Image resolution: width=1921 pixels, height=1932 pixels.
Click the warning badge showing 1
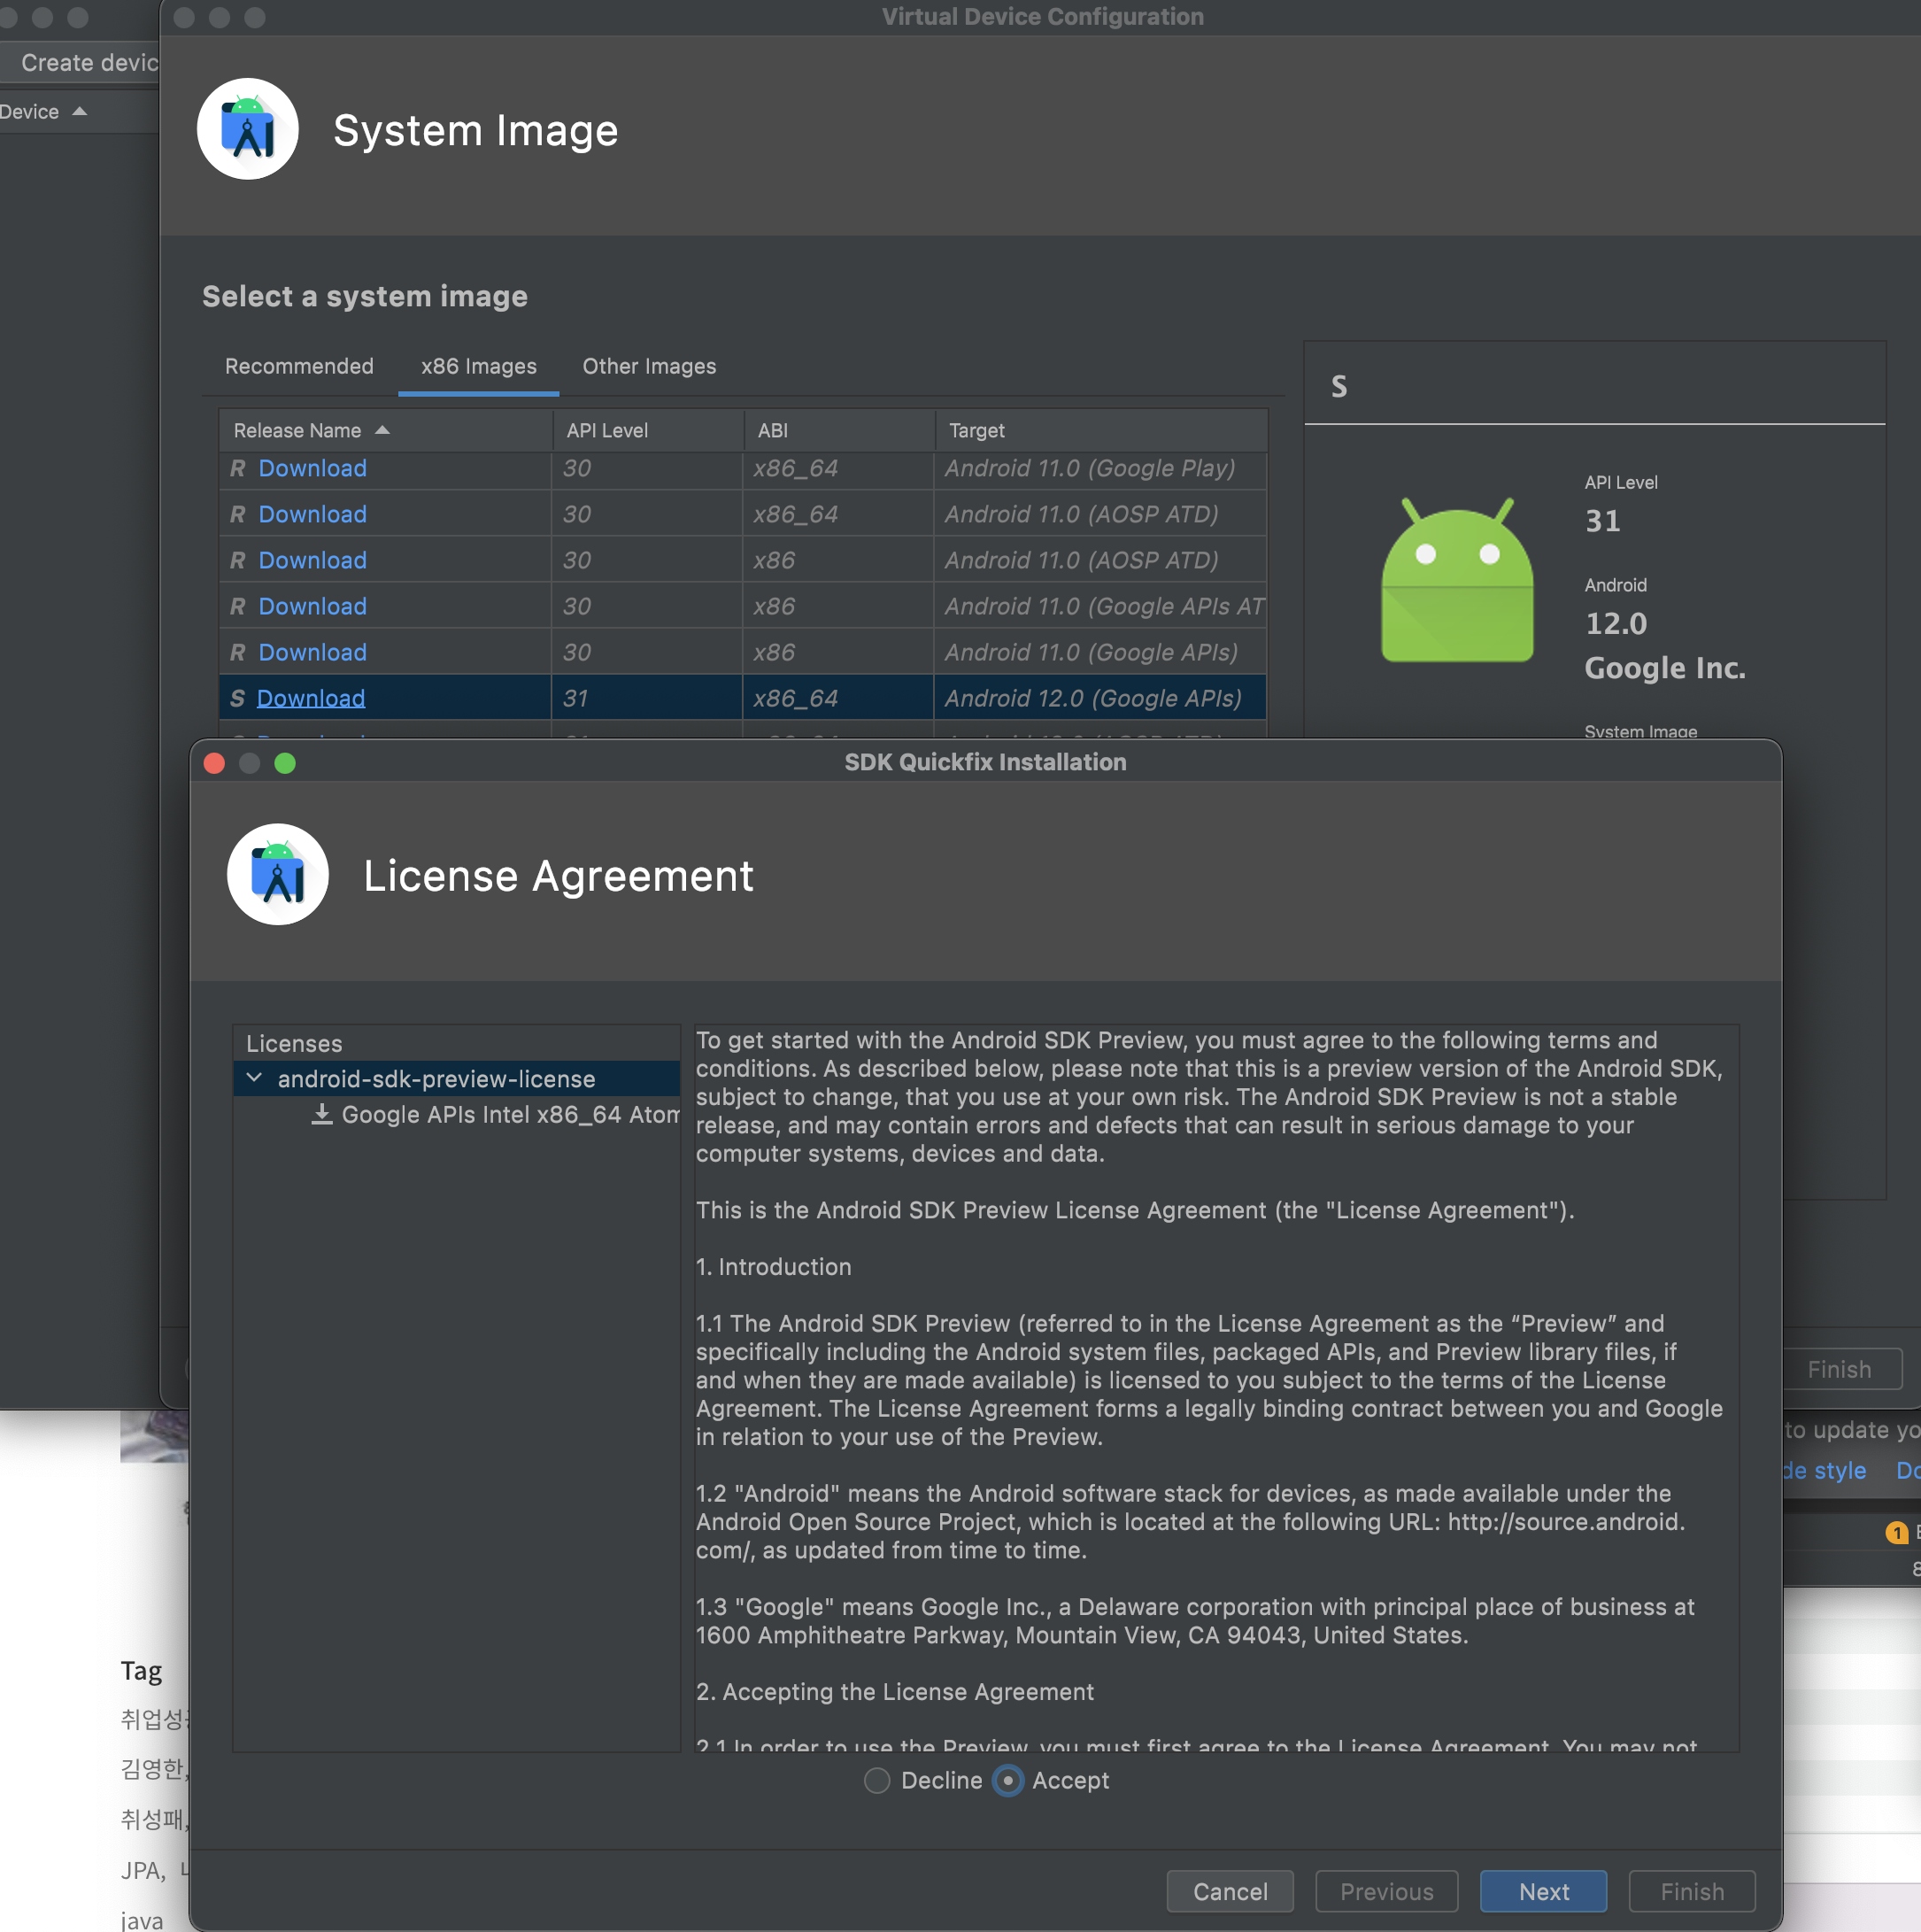[1895, 1532]
